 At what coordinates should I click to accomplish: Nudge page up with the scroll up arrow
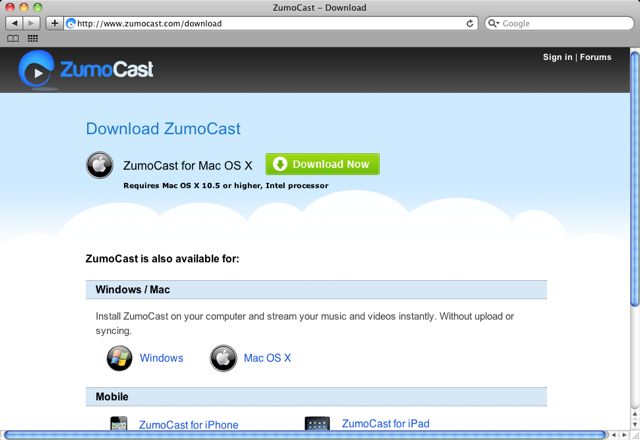[x=635, y=414]
